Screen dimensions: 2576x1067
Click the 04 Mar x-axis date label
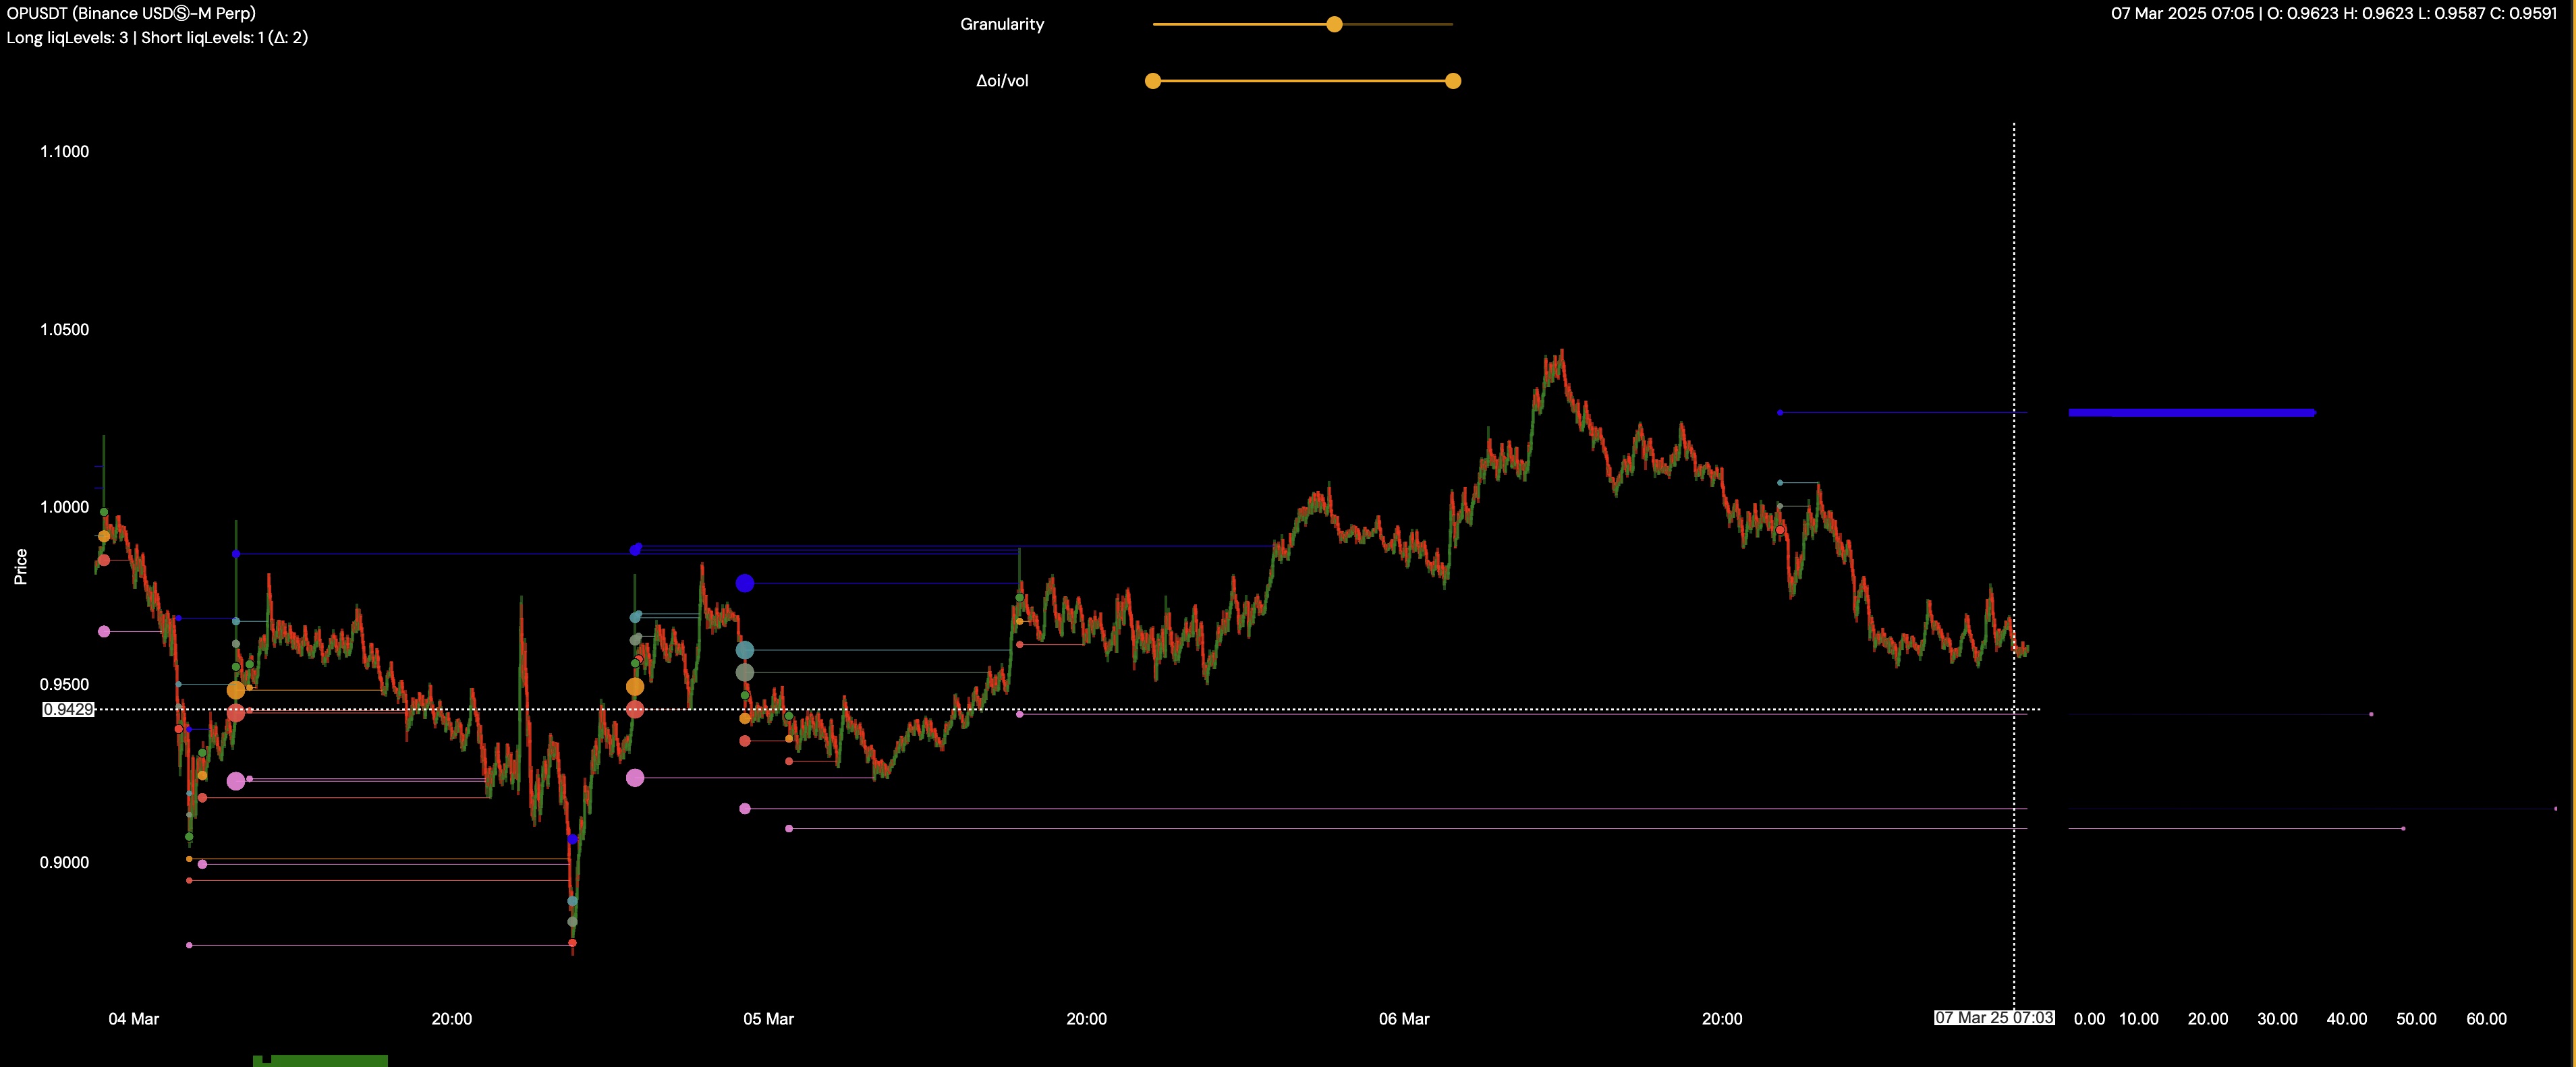pyautogui.click(x=134, y=1019)
